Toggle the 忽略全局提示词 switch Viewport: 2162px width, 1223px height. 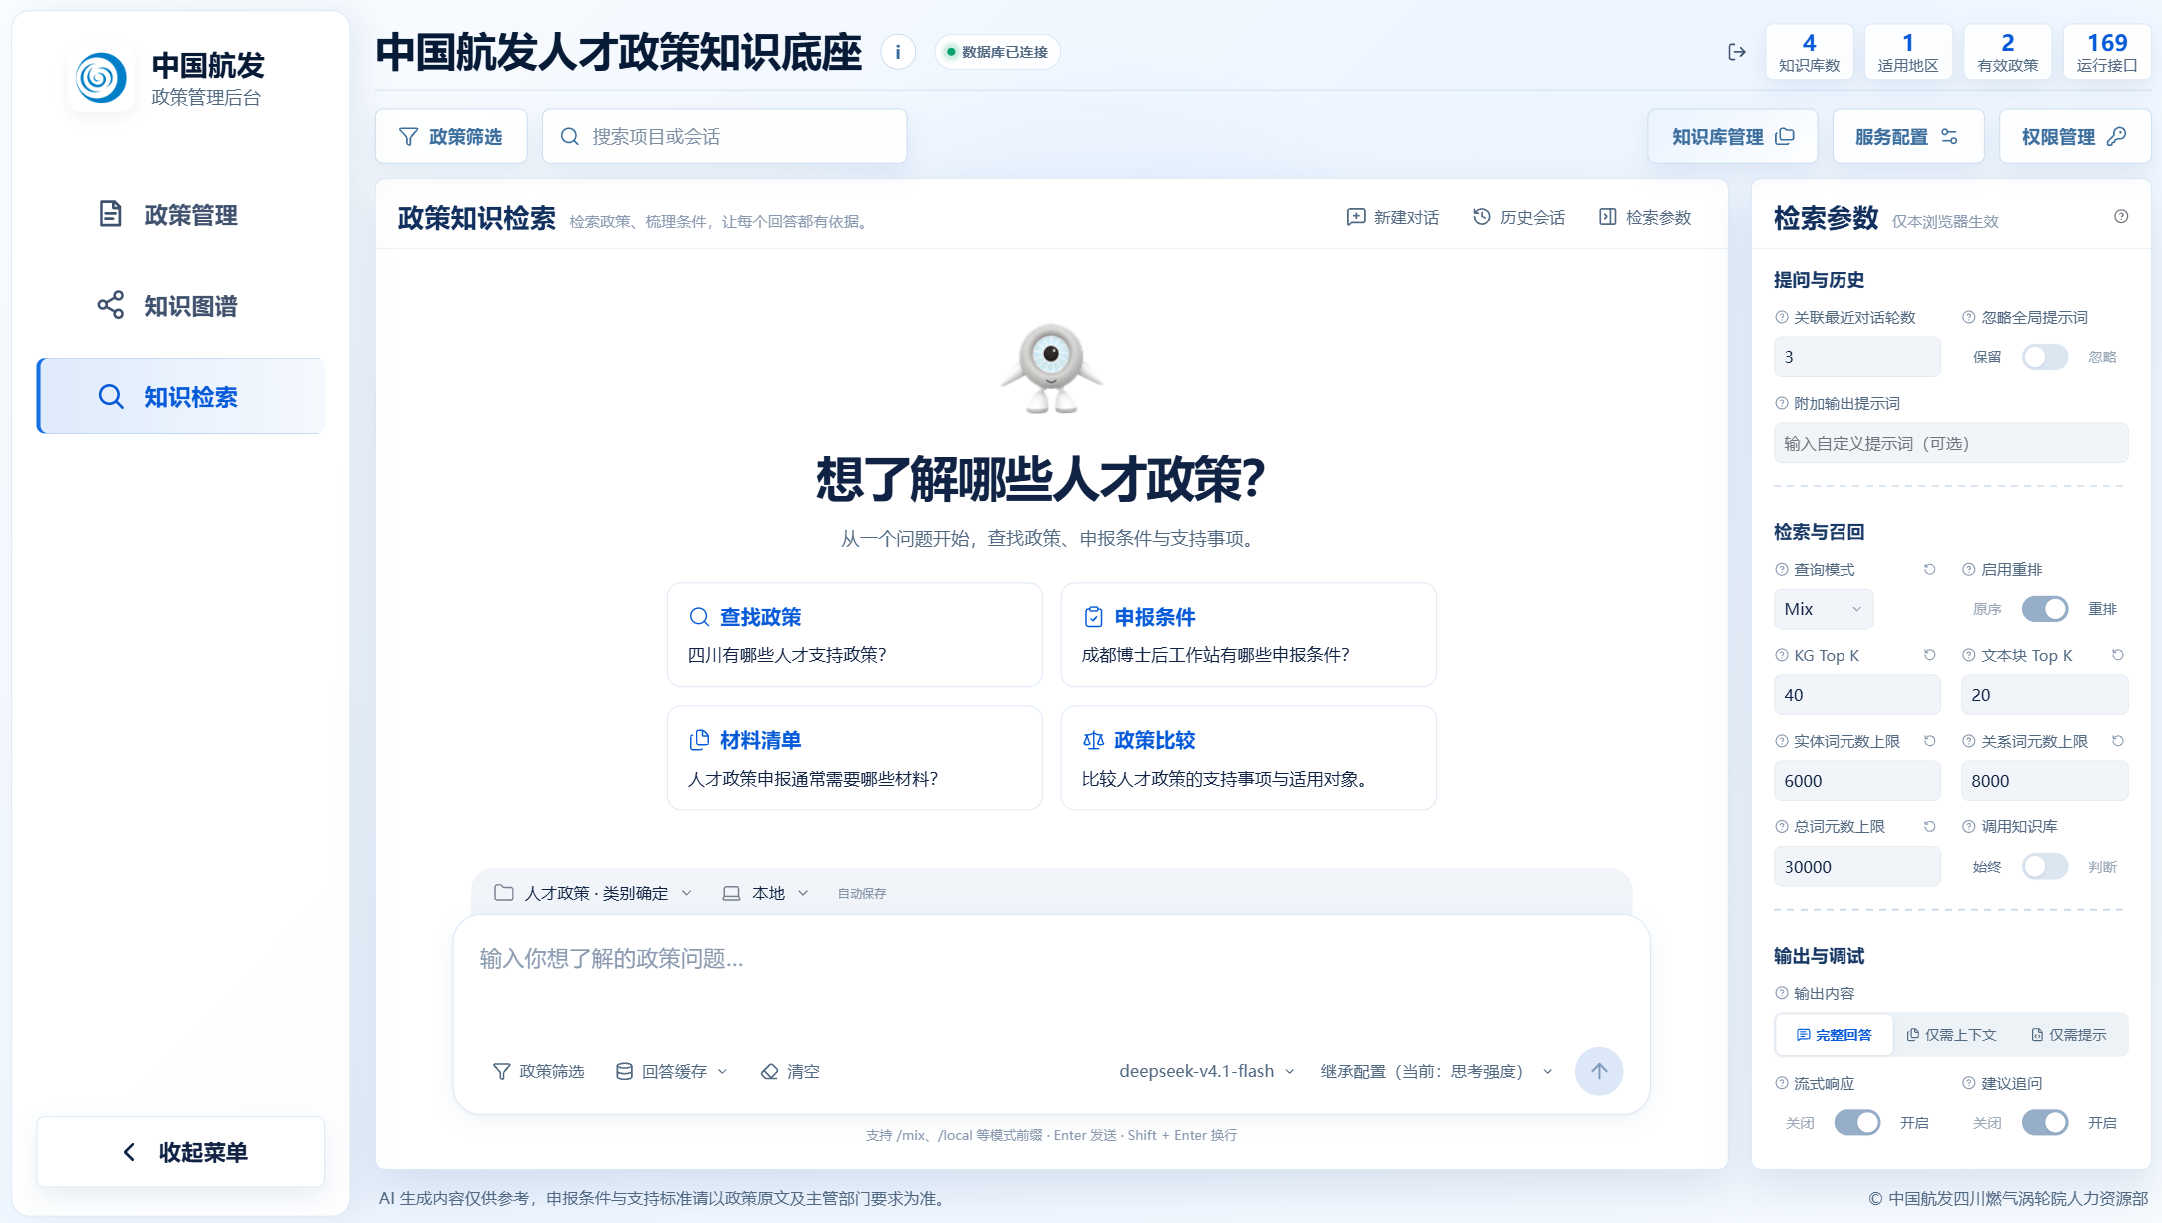[x=2044, y=357]
